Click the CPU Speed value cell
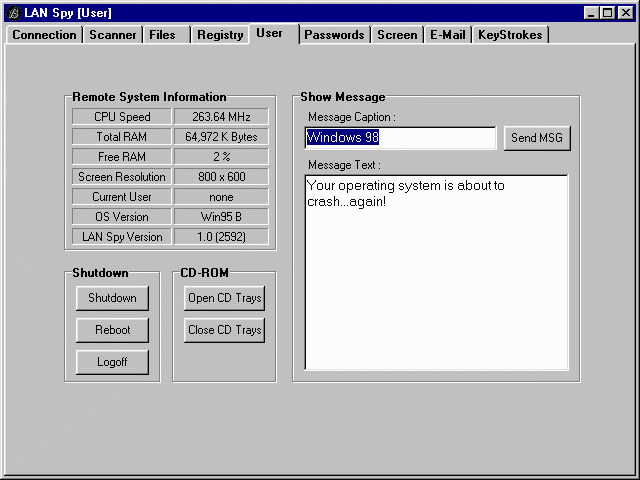Image resolution: width=640 pixels, height=480 pixels. coord(221,117)
